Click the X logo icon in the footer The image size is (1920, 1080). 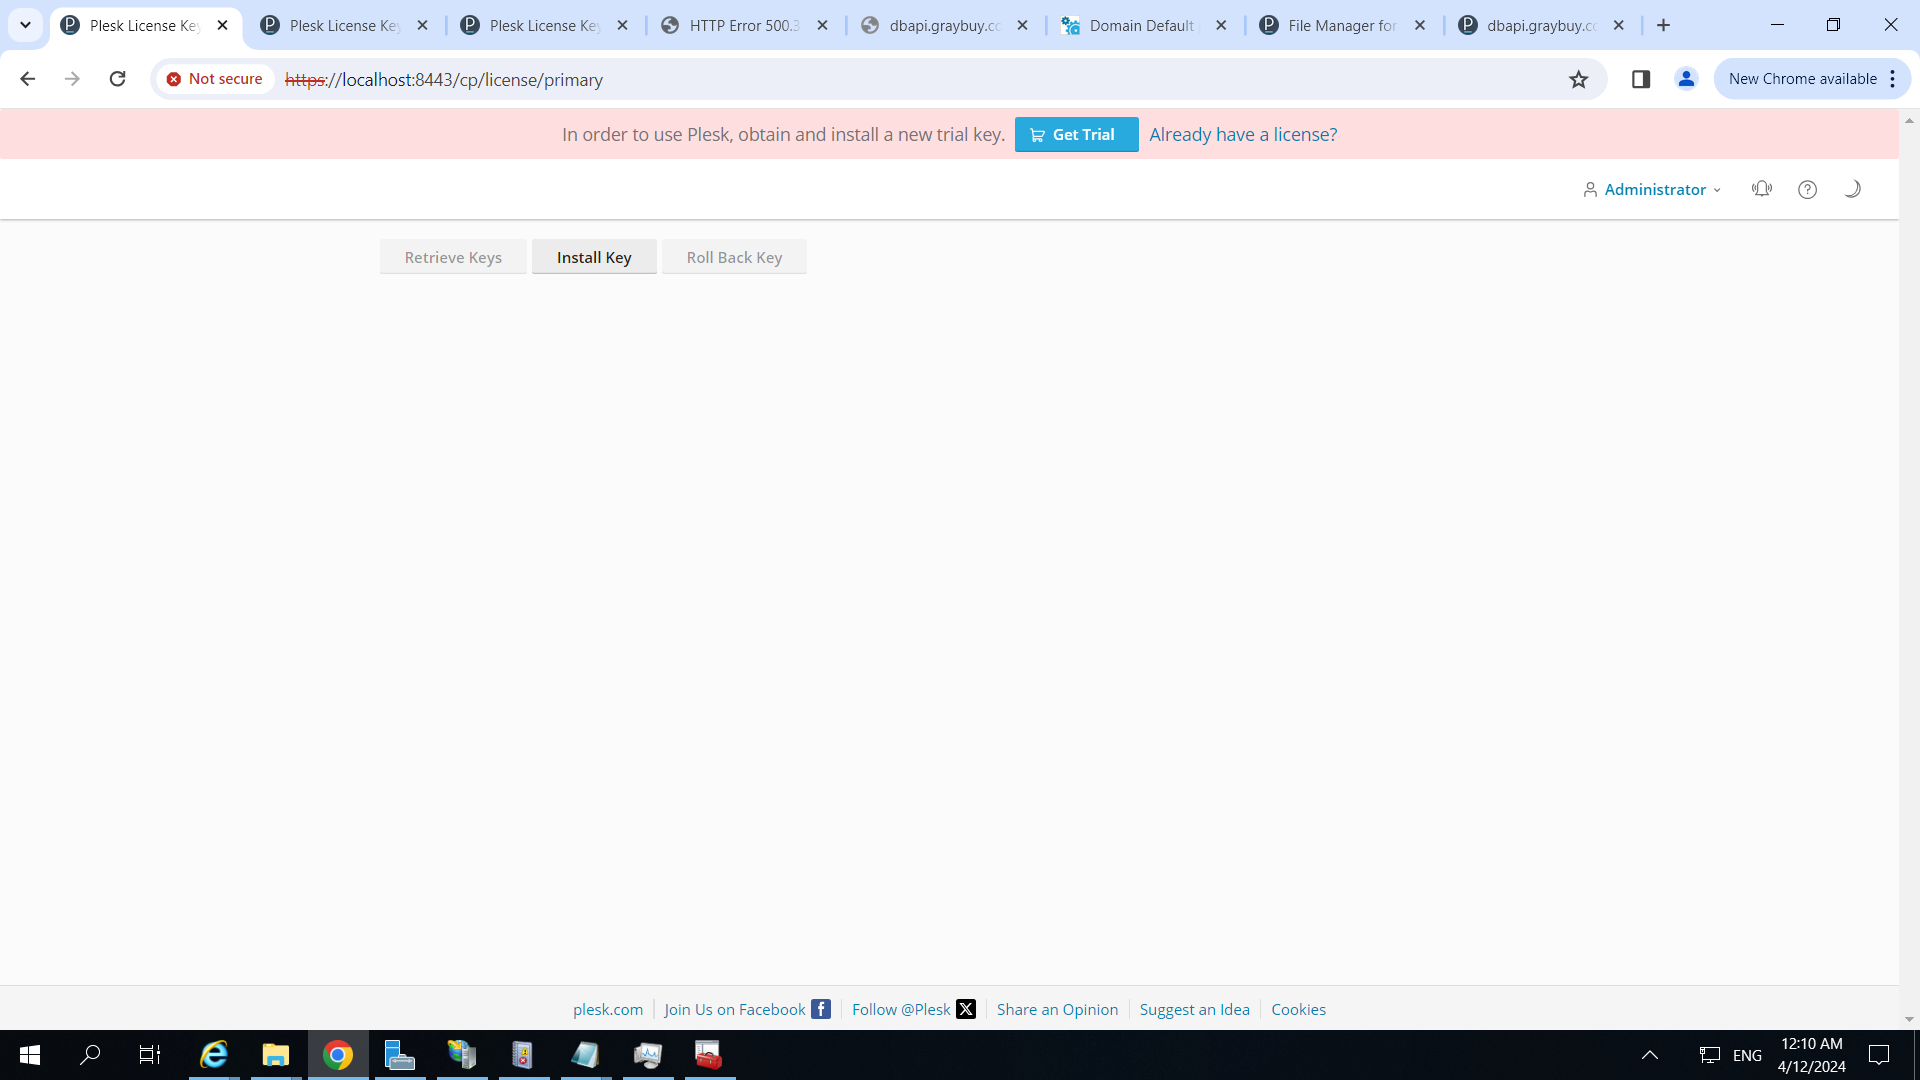[x=966, y=1009]
